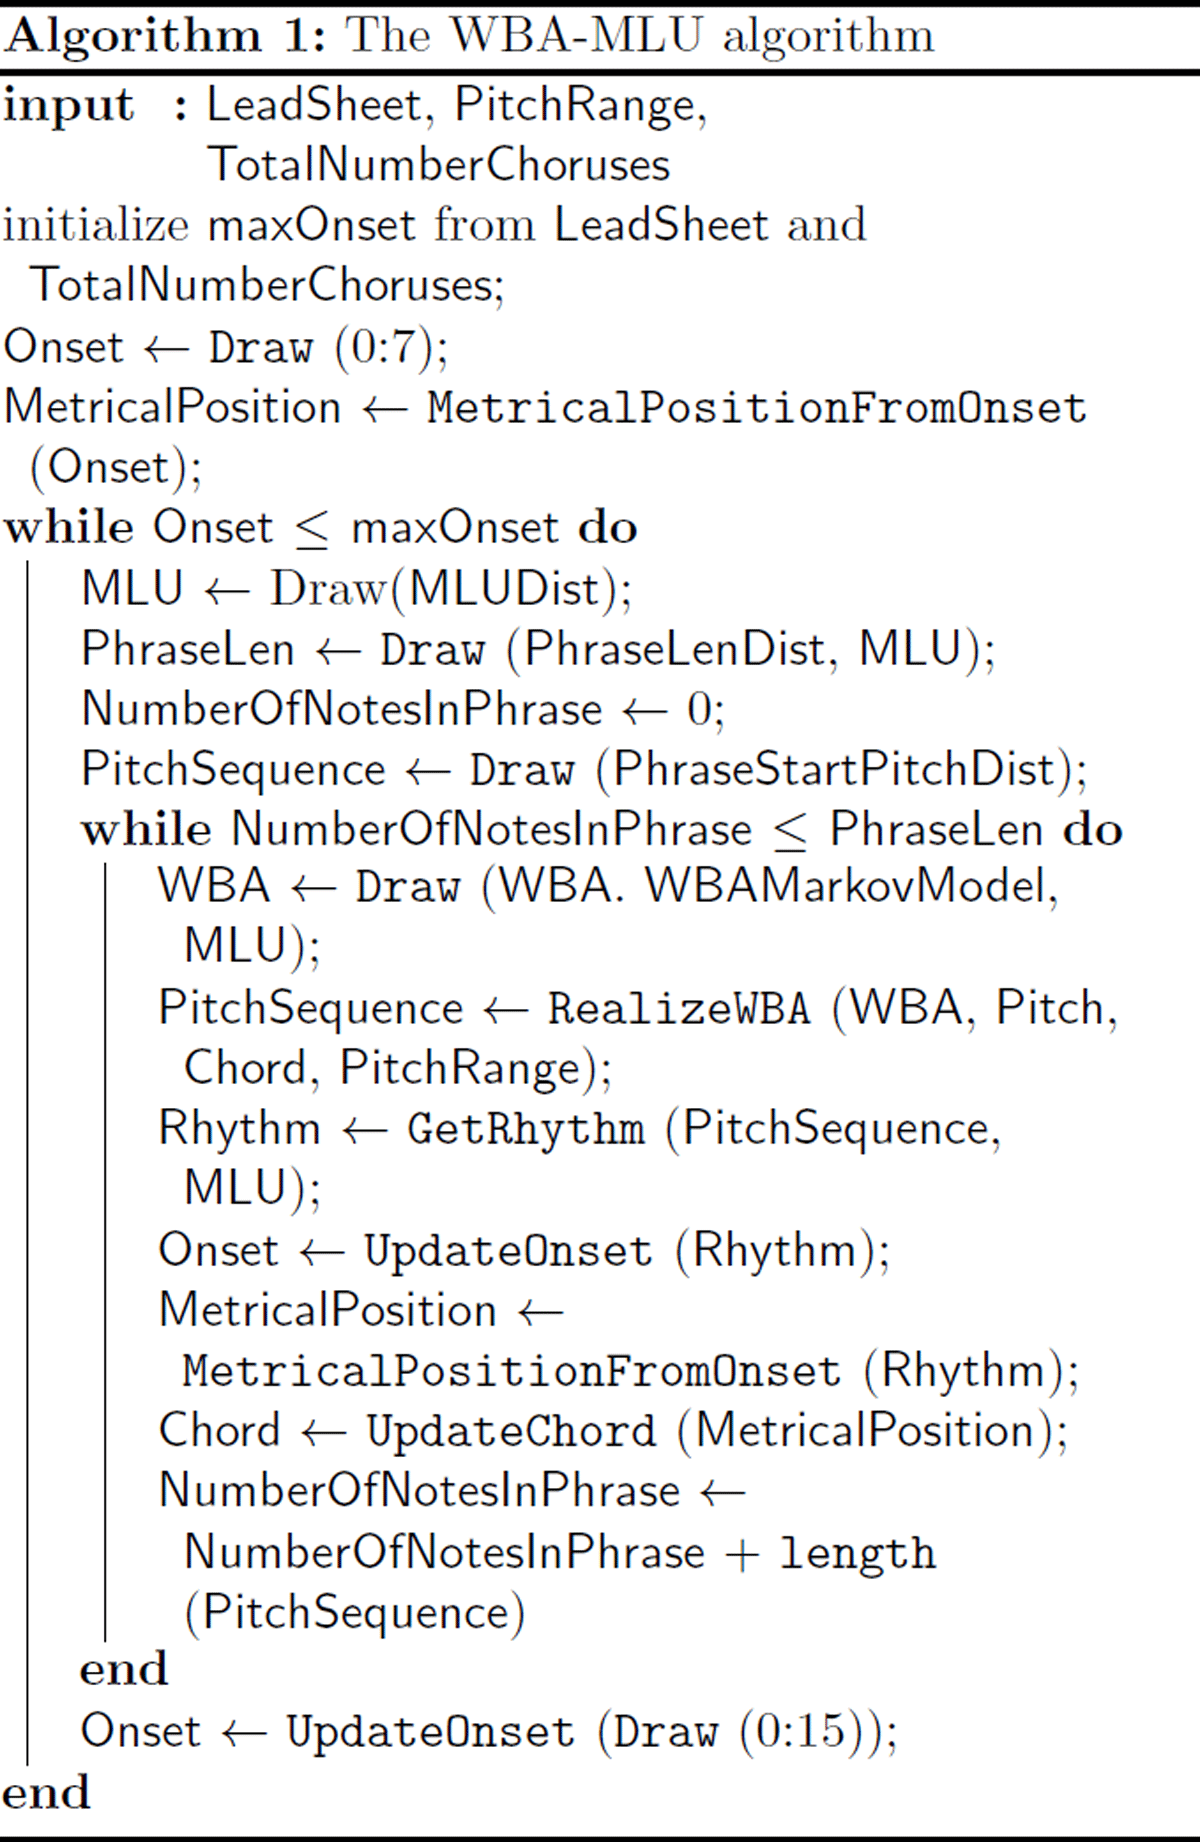The width and height of the screenshot is (1200, 1842).
Task: Click the 'UpdateChord' function name
Action: (511, 1431)
